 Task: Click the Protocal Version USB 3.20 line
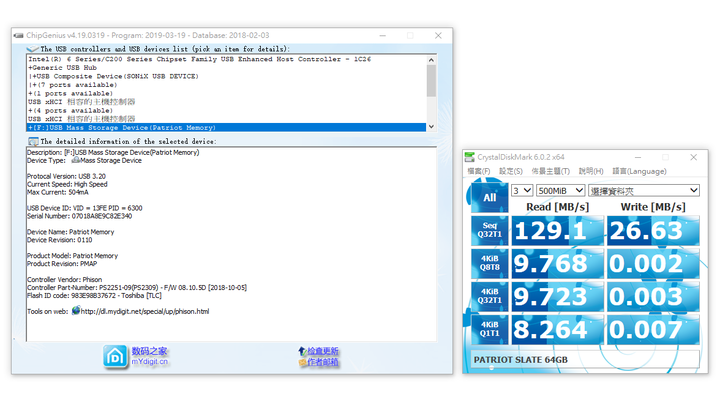pyautogui.click(x=66, y=176)
